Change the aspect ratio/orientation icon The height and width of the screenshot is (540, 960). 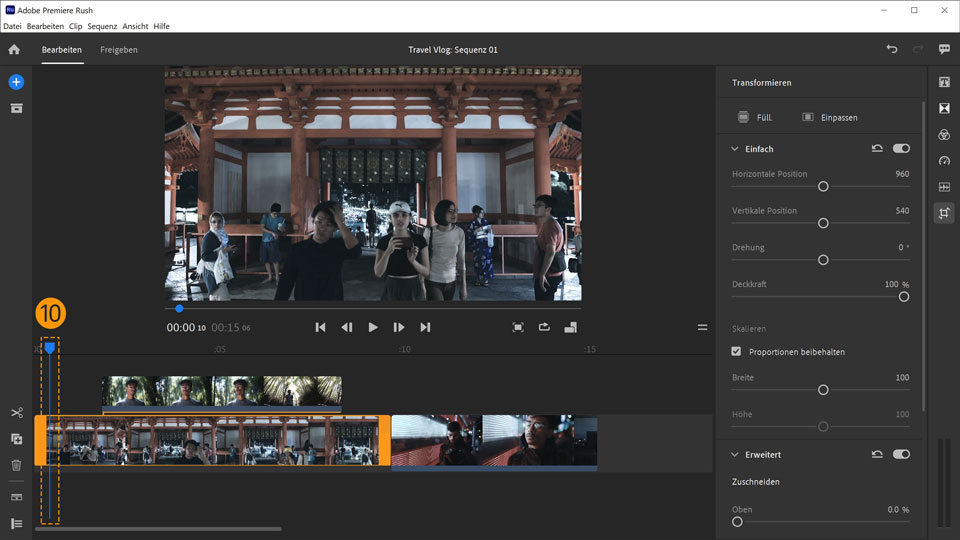(x=571, y=328)
